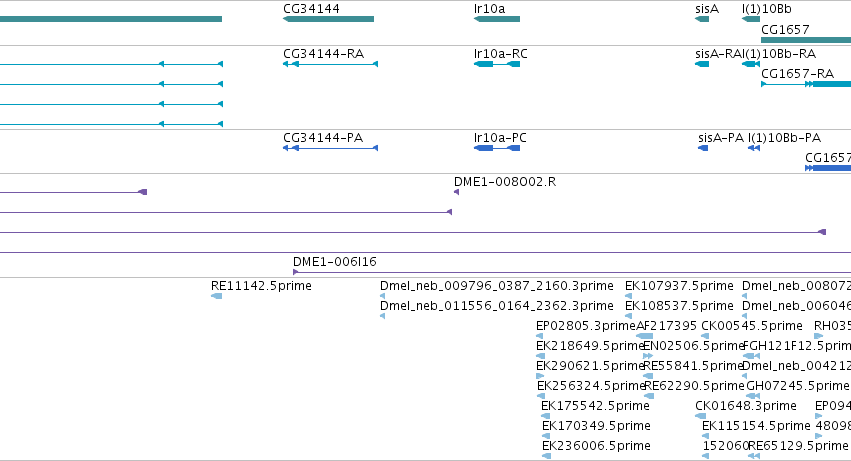
Task: Select the sisA gene arrow
Action: [x=702, y=19]
